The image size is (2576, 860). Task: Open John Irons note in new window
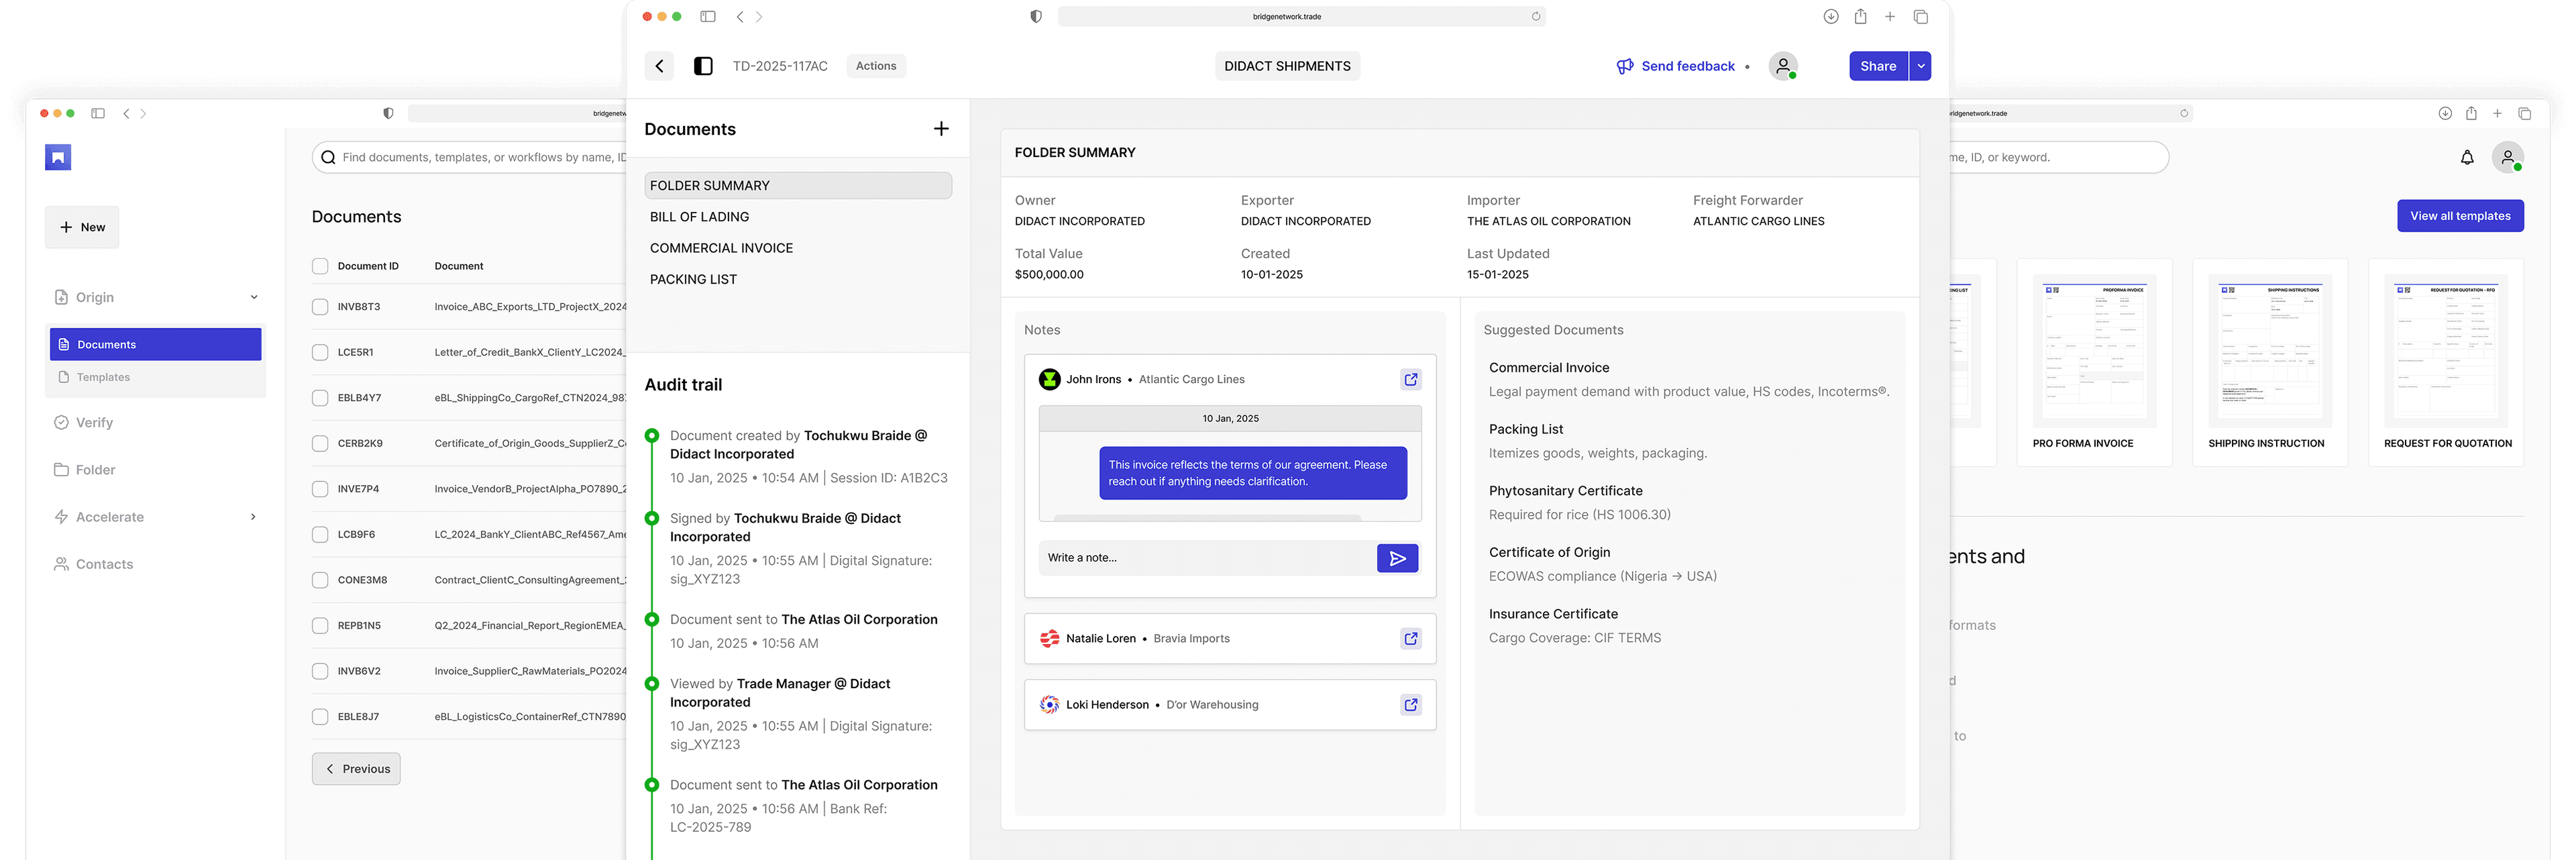point(1410,379)
